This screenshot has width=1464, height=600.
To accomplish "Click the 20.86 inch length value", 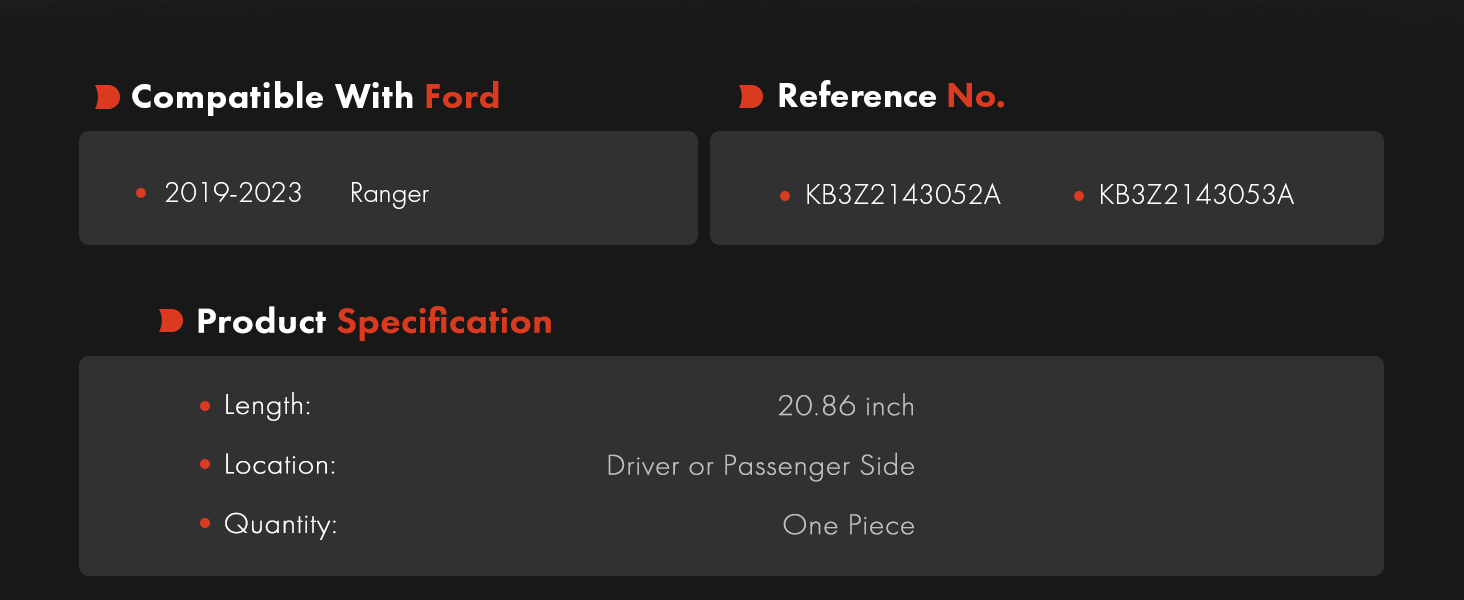I will (x=846, y=406).
